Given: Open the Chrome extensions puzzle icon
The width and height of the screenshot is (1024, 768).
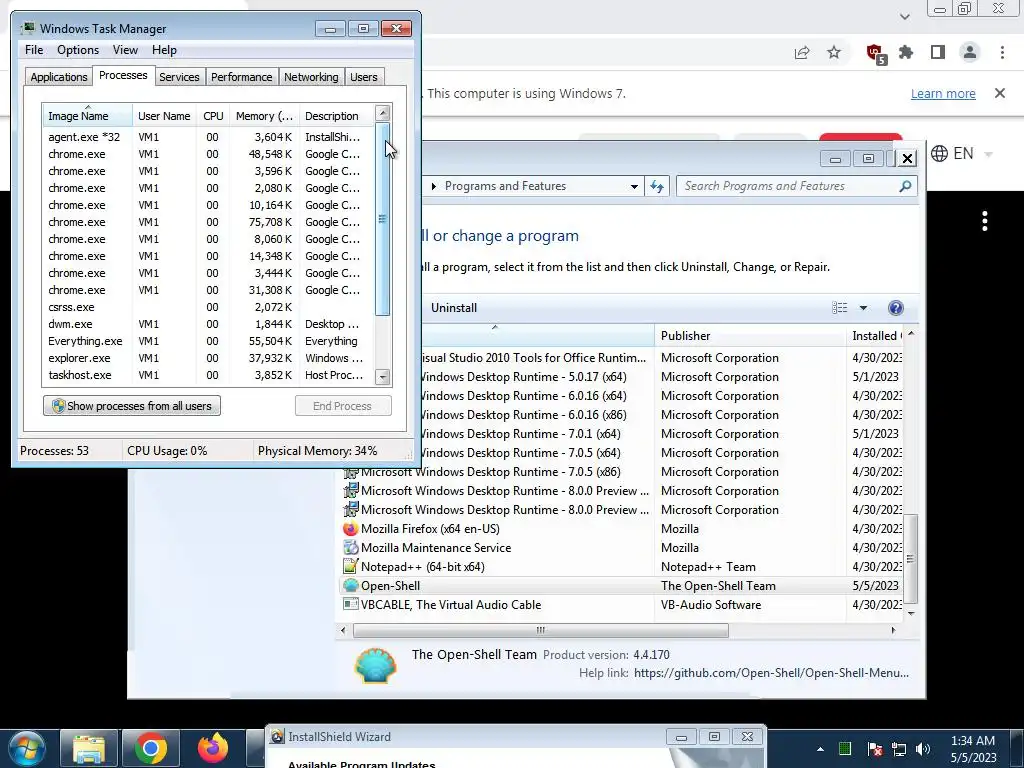Looking at the screenshot, I should pyautogui.click(x=906, y=52).
